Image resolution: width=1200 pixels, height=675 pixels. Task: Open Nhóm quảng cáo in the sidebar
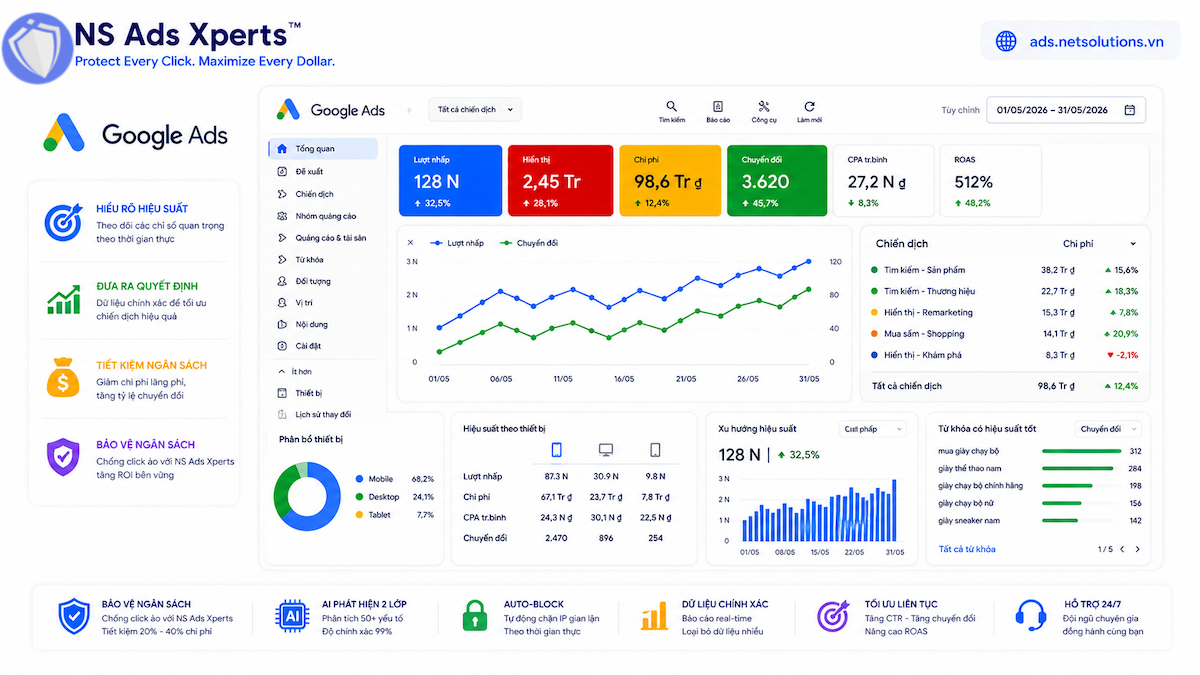point(323,216)
